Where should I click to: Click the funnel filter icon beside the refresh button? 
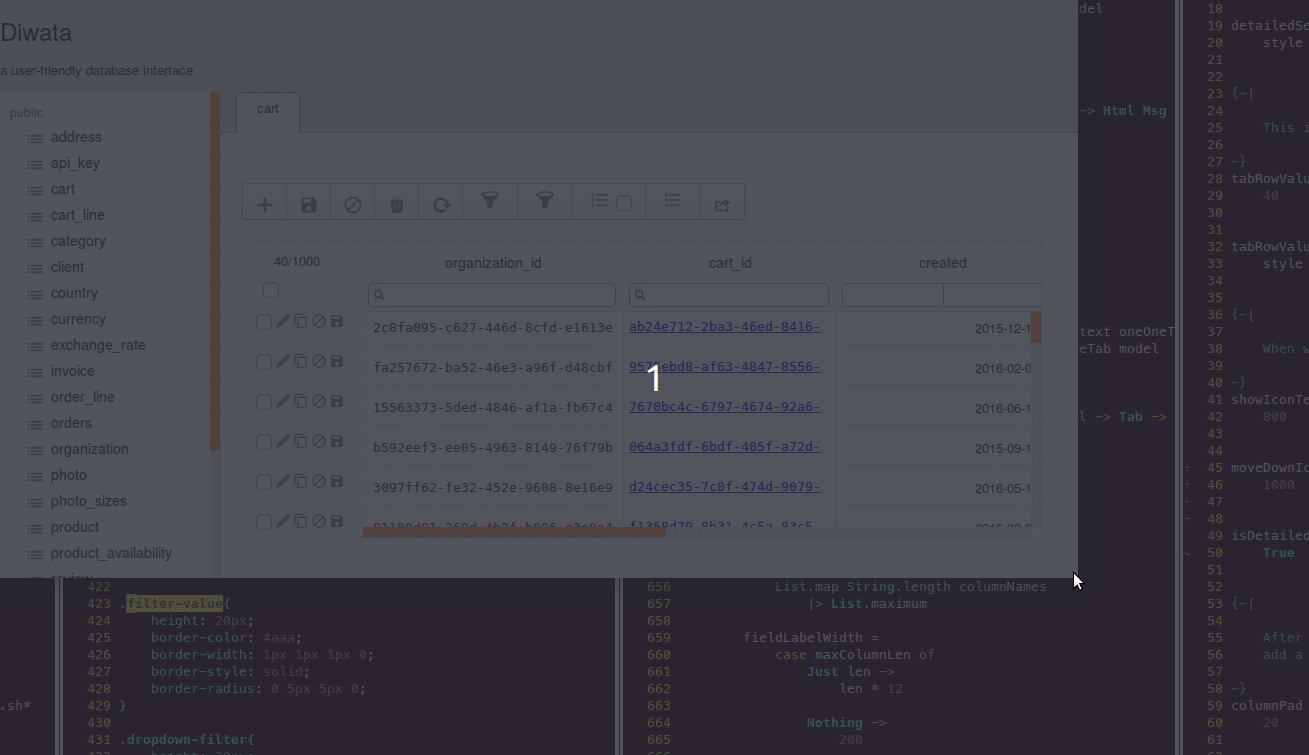coord(490,201)
